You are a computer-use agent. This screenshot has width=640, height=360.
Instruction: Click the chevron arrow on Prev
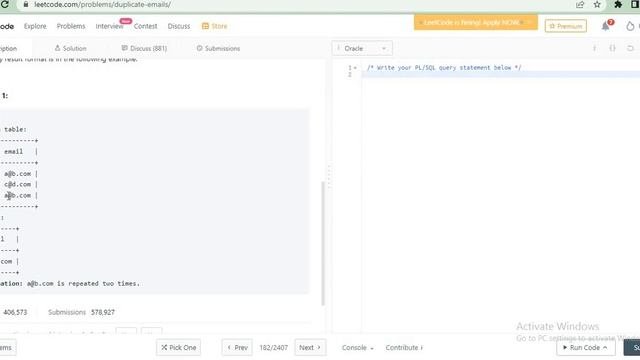click(229, 347)
